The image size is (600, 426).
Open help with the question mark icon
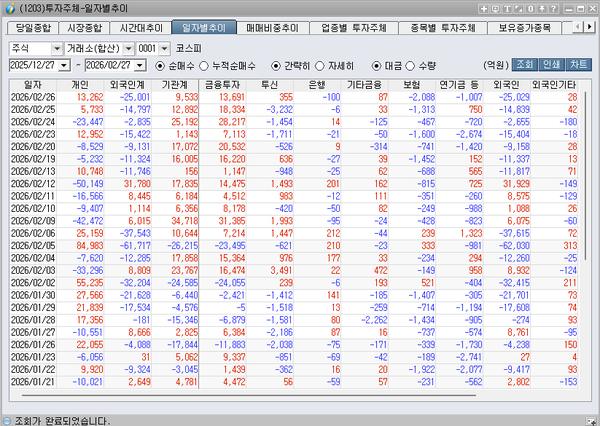(554, 8)
